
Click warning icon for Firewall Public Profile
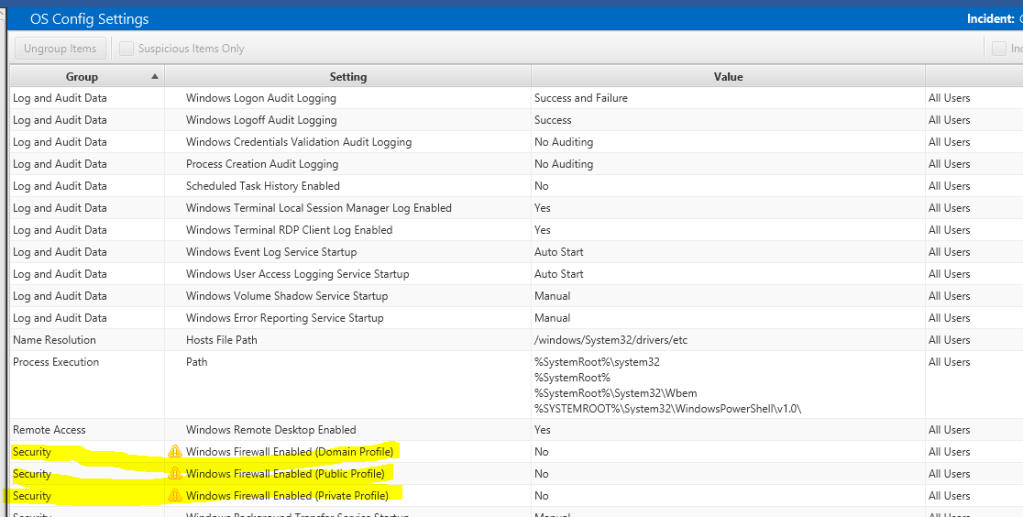(176, 474)
